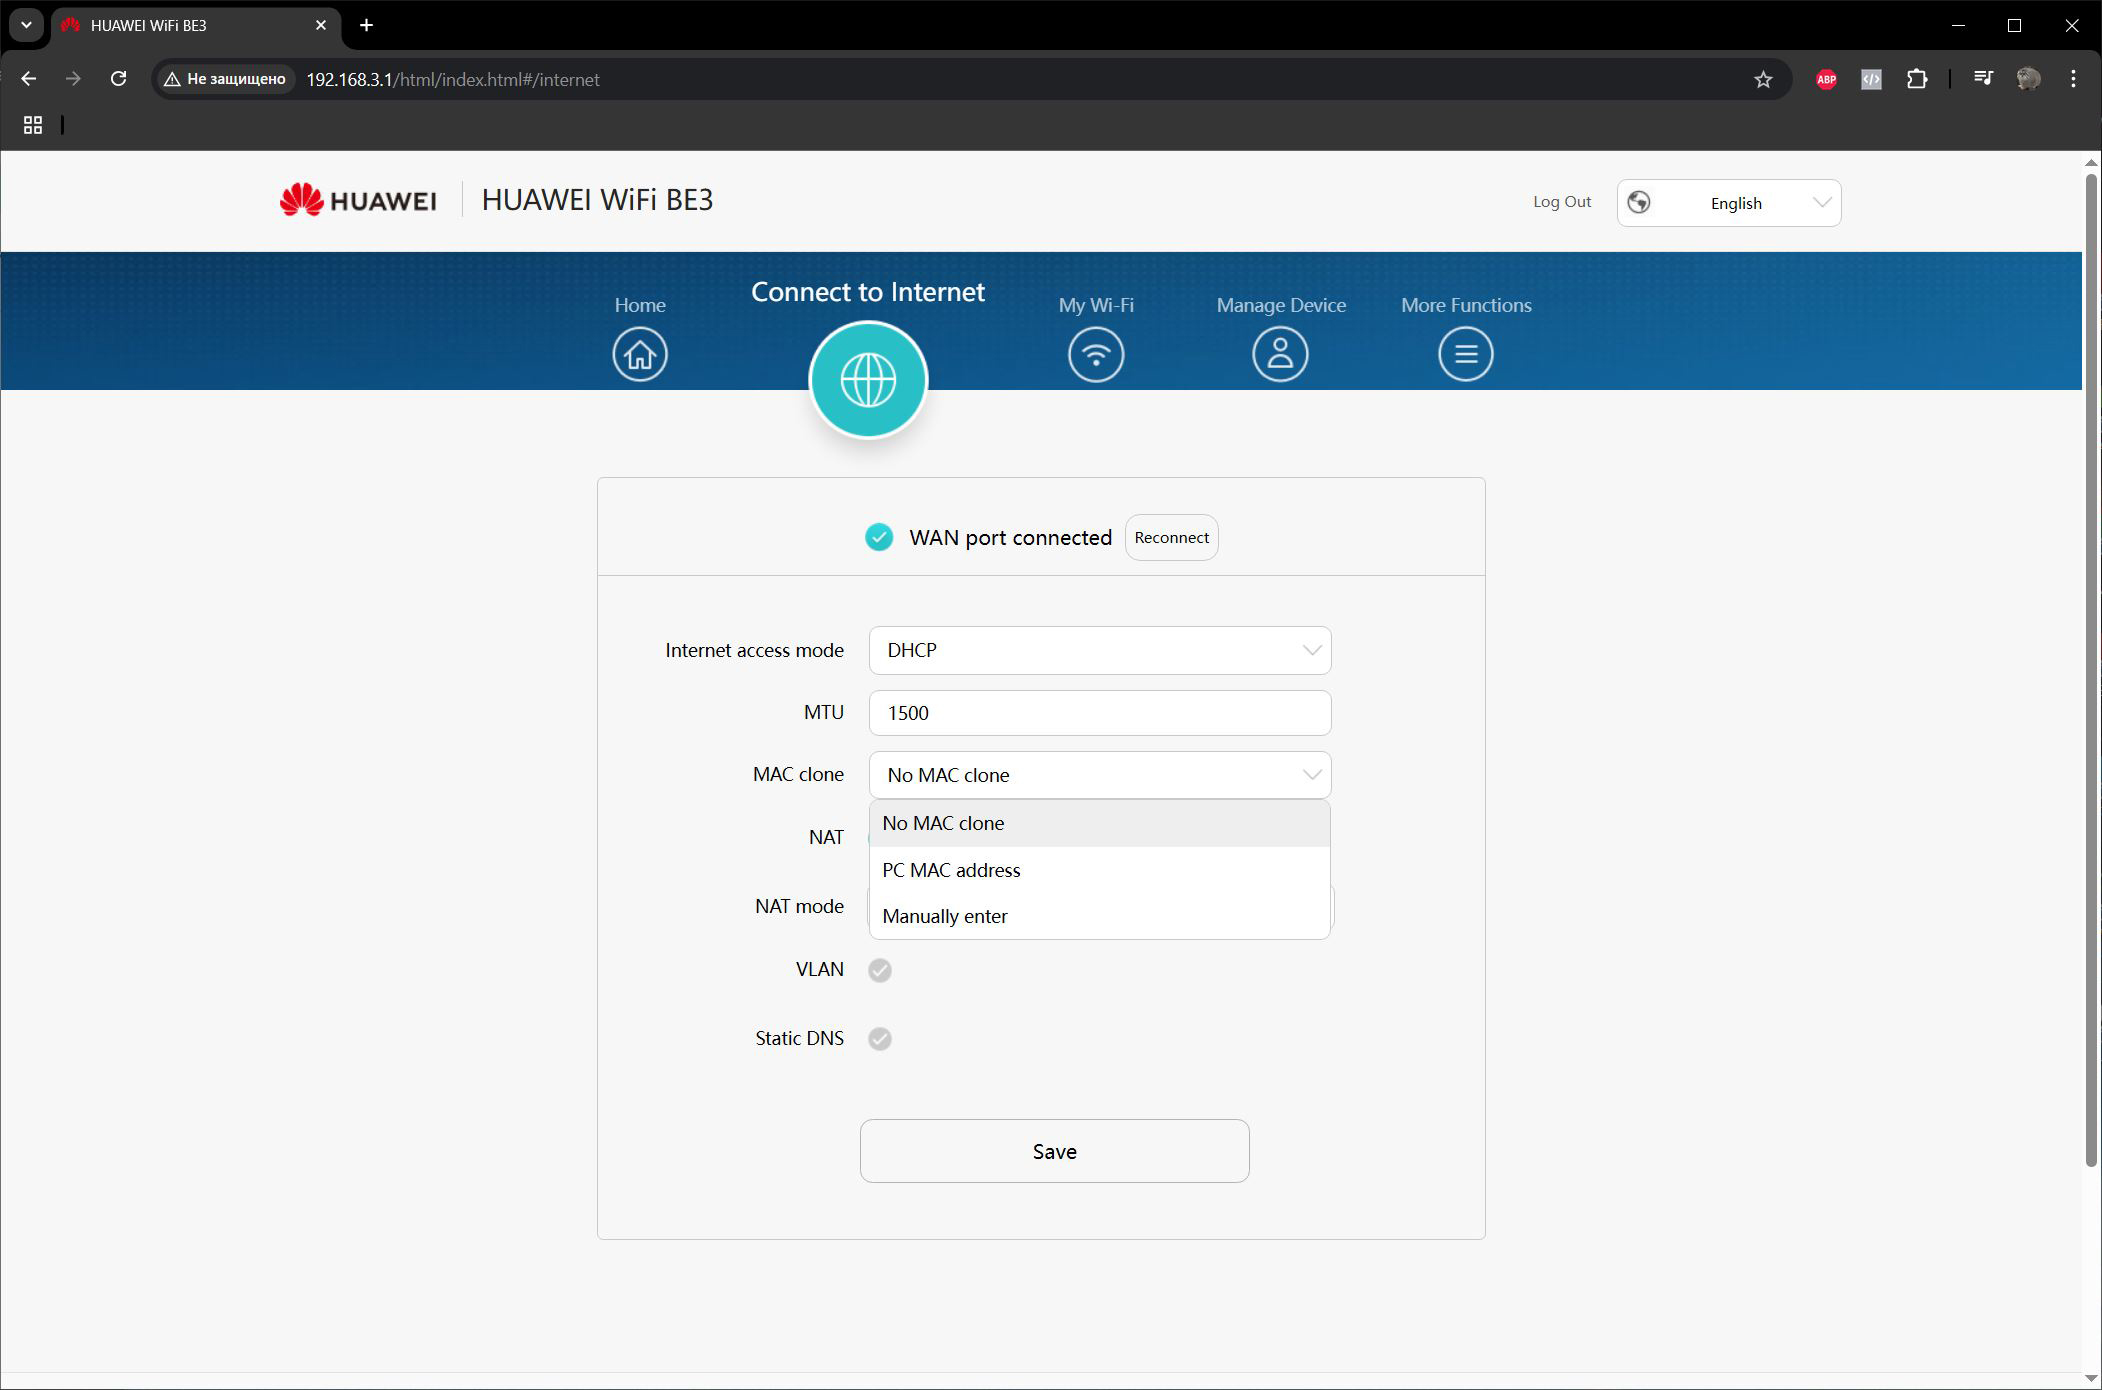Click the browser address bar URL

[x=453, y=79]
